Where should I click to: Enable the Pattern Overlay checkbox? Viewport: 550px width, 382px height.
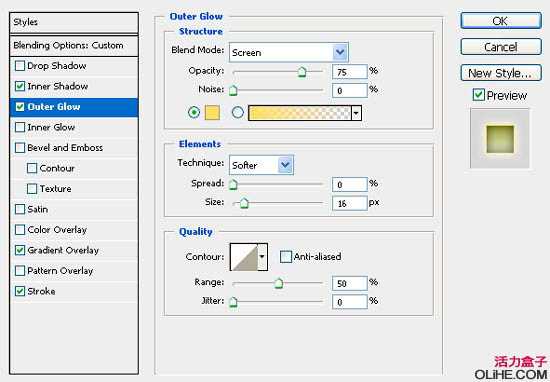click(x=20, y=270)
